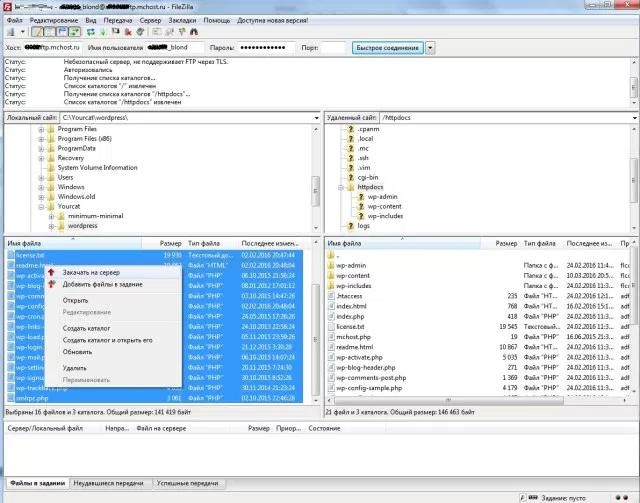Cancel current operation toolbar icon
The width and height of the screenshot is (640, 503).
(116, 32)
